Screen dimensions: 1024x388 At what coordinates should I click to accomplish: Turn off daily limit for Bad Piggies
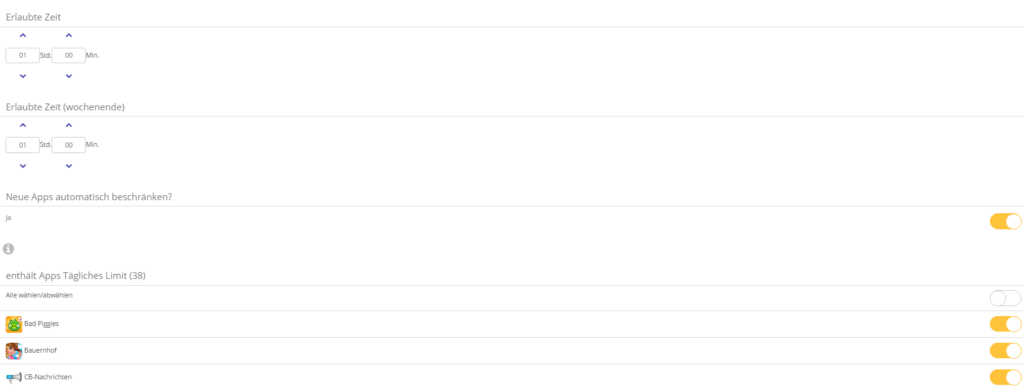click(x=1006, y=324)
